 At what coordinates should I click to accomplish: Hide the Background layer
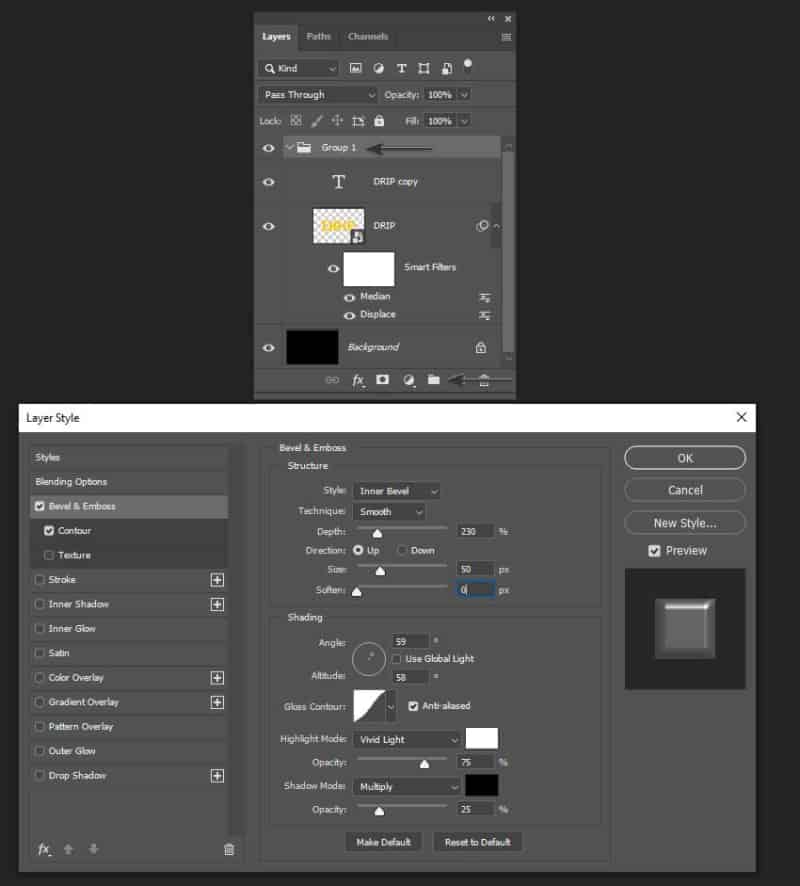pyautogui.click(x=269, y=348)
